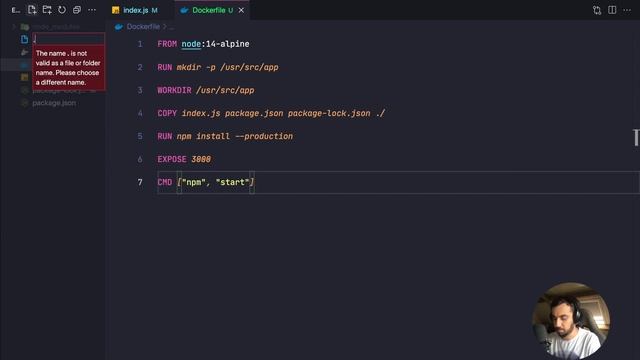Click the package-lock.json text on line 4
This screenshot has width=640, height=360.
(329, 113)
